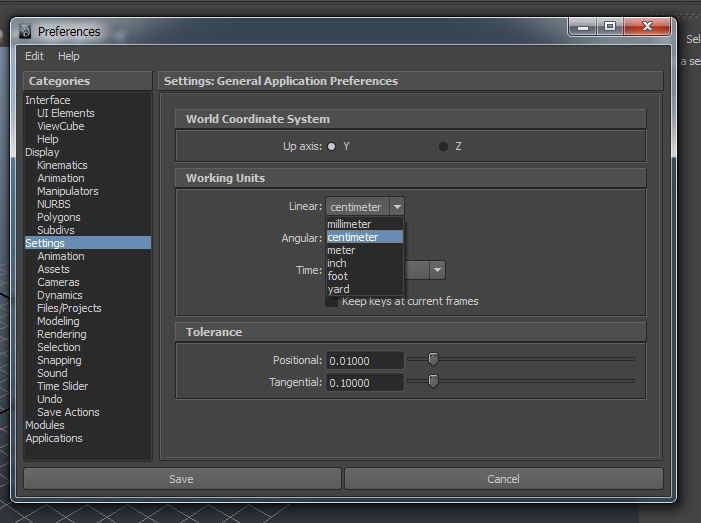This screenshot has height=523, width=701.
Task: Select UI Elements category
Action: click(x=88, y=113)
